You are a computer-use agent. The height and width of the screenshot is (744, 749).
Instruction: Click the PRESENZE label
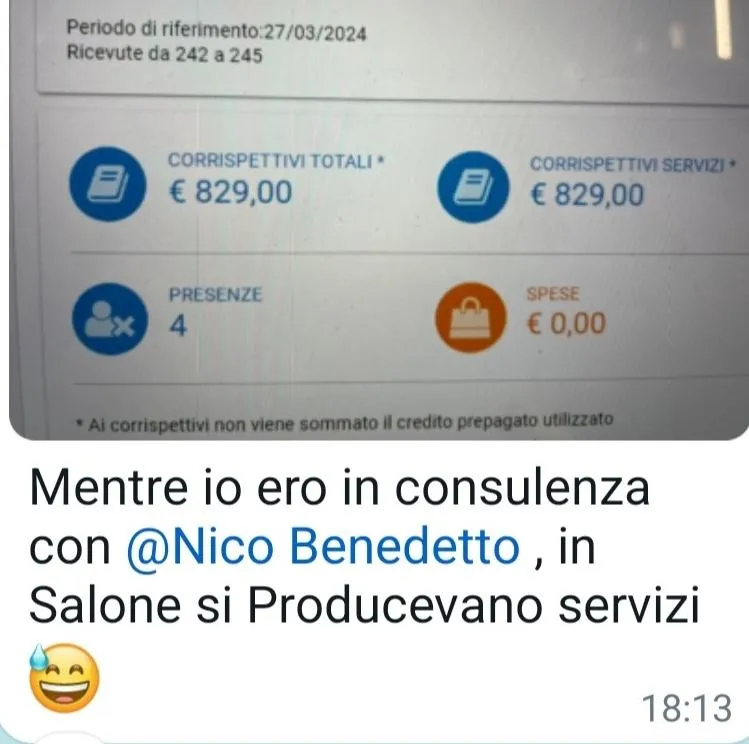pyautogui.click(x=215, y=295)
